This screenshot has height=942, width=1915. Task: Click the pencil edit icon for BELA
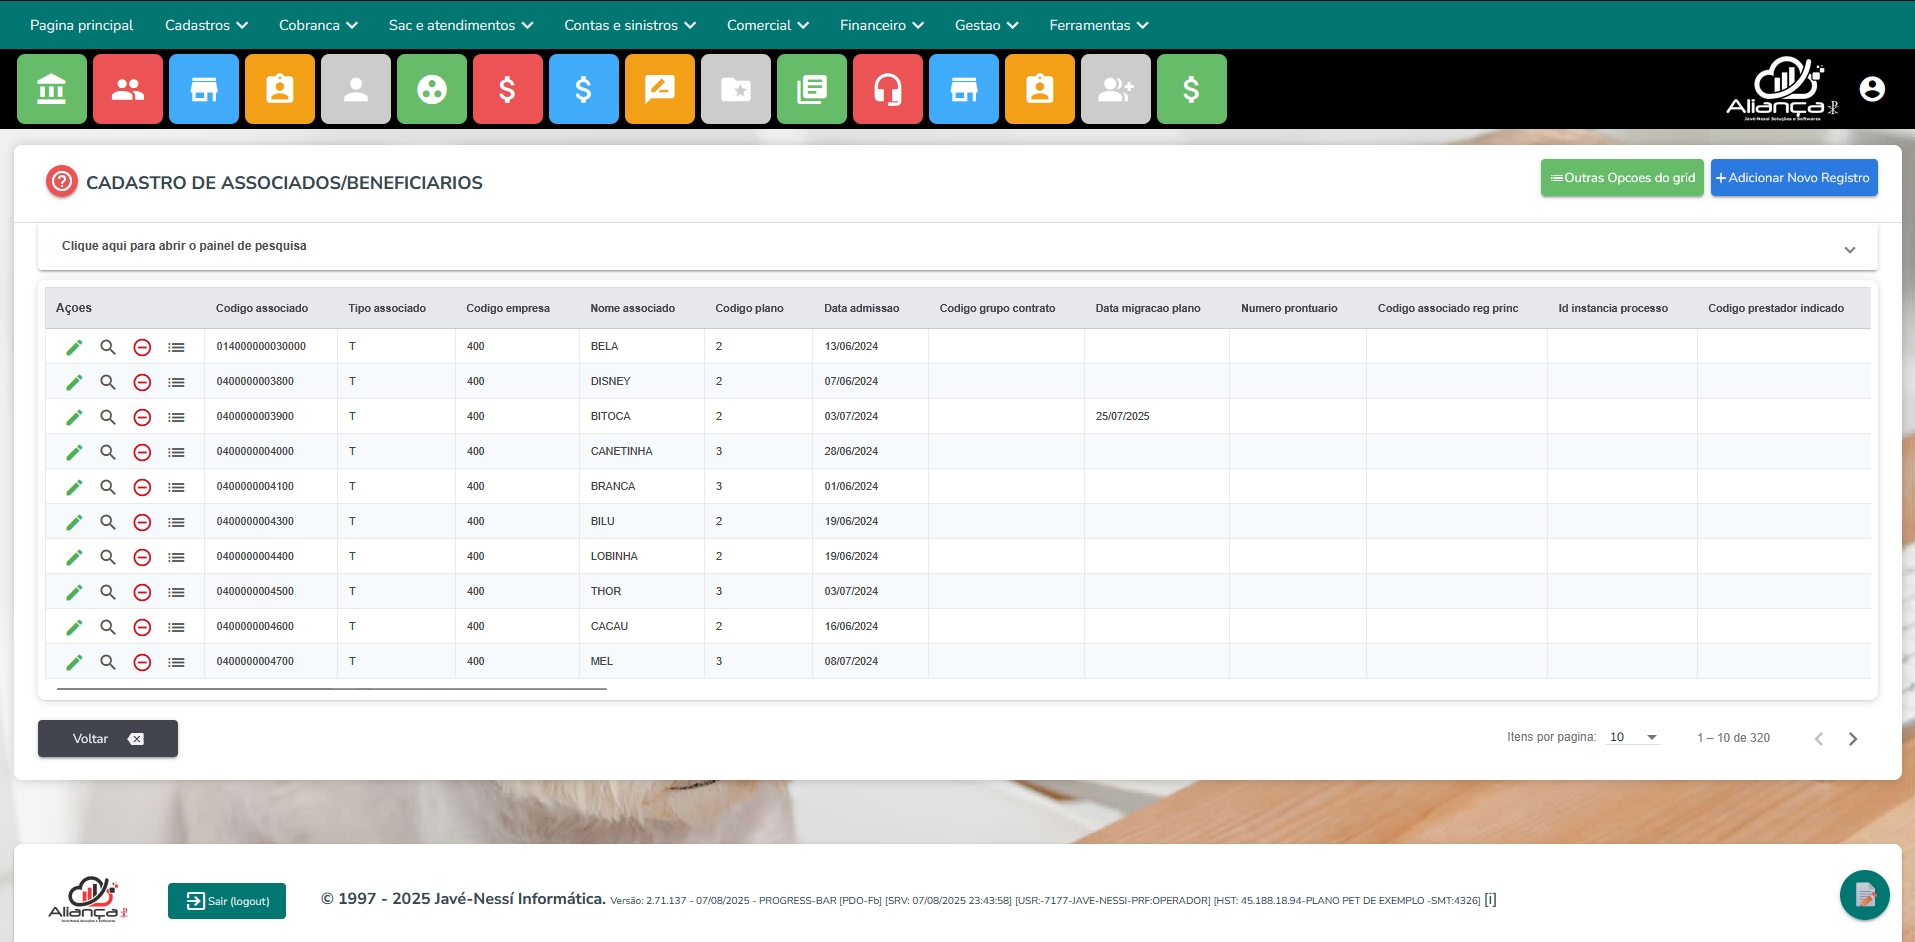[x=74, y=347]
